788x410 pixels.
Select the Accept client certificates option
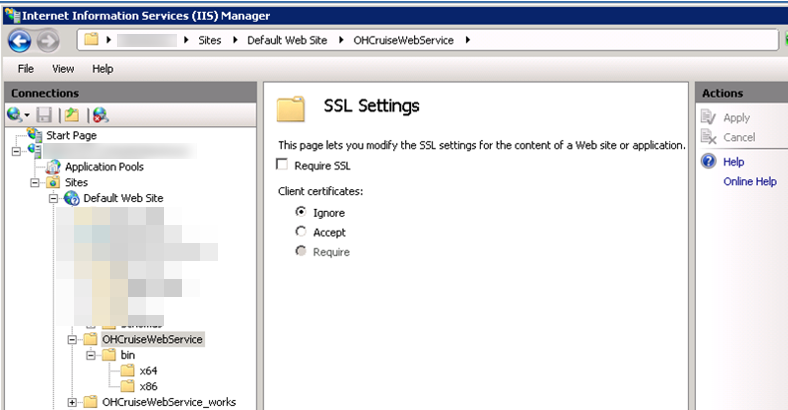point(301,232)
